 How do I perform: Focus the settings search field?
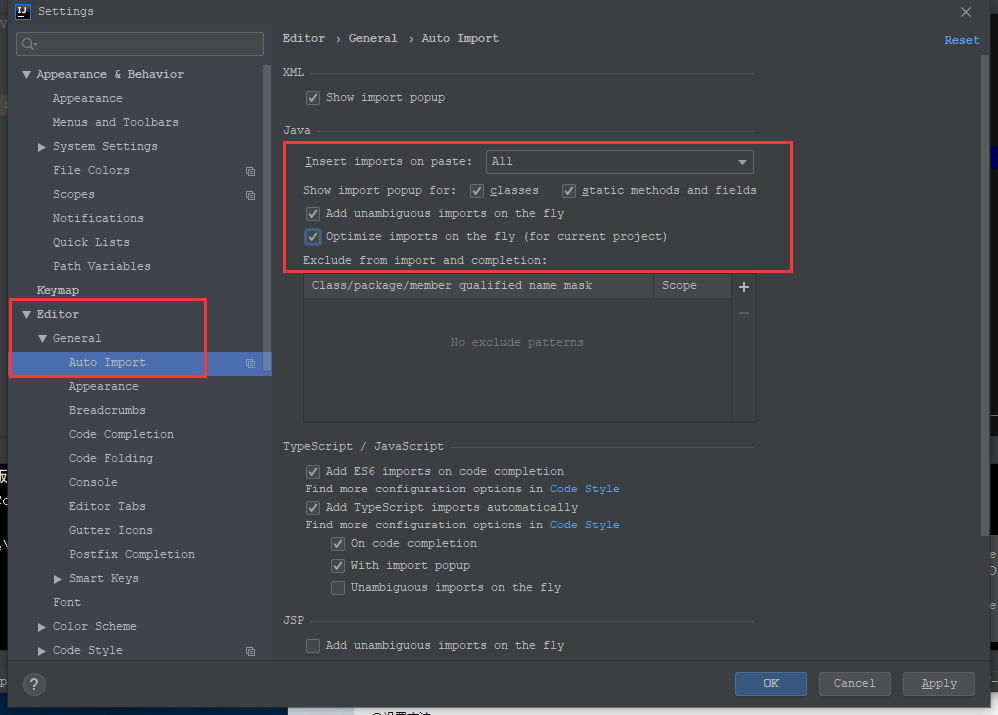click(140, 44)
